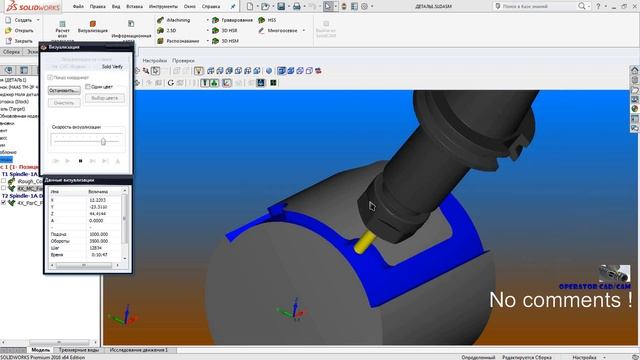Click the Настройки item above the simulation toolbar
640x360 pixels.
pos(154,60)
